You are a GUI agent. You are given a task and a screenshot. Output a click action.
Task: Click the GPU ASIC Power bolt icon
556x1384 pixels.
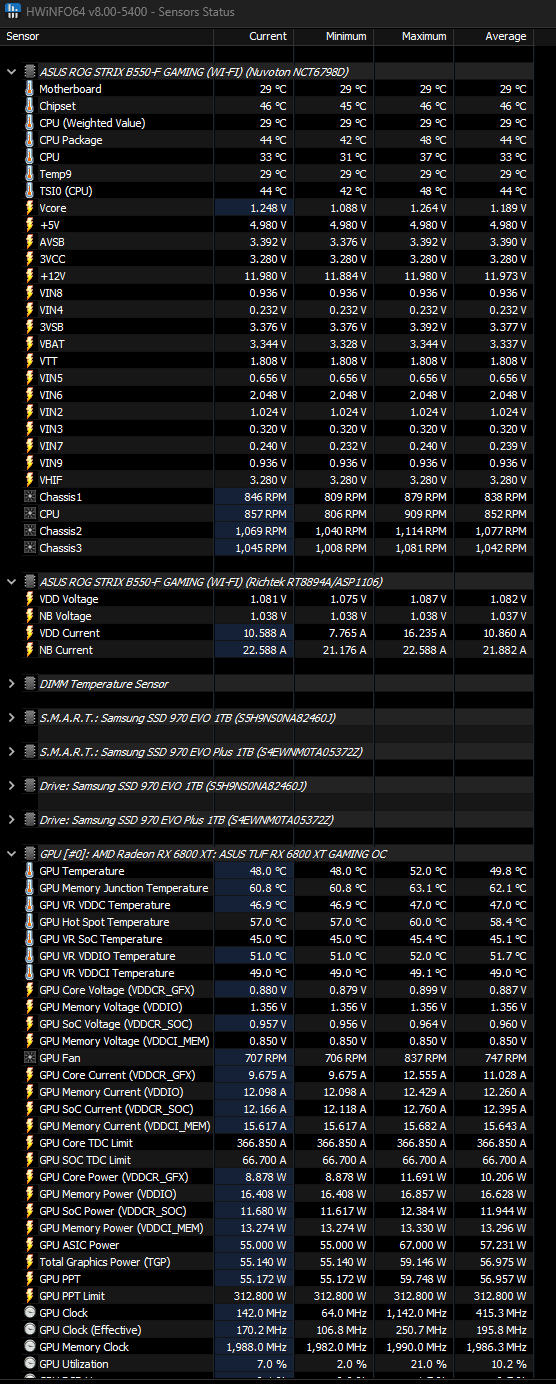(x=29, y=1245)
